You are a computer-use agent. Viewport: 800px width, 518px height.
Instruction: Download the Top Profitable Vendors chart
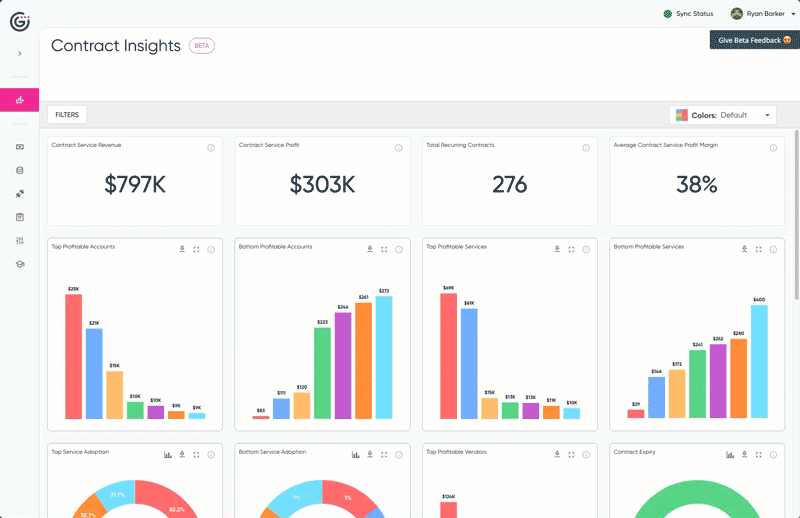pos(557,454)
